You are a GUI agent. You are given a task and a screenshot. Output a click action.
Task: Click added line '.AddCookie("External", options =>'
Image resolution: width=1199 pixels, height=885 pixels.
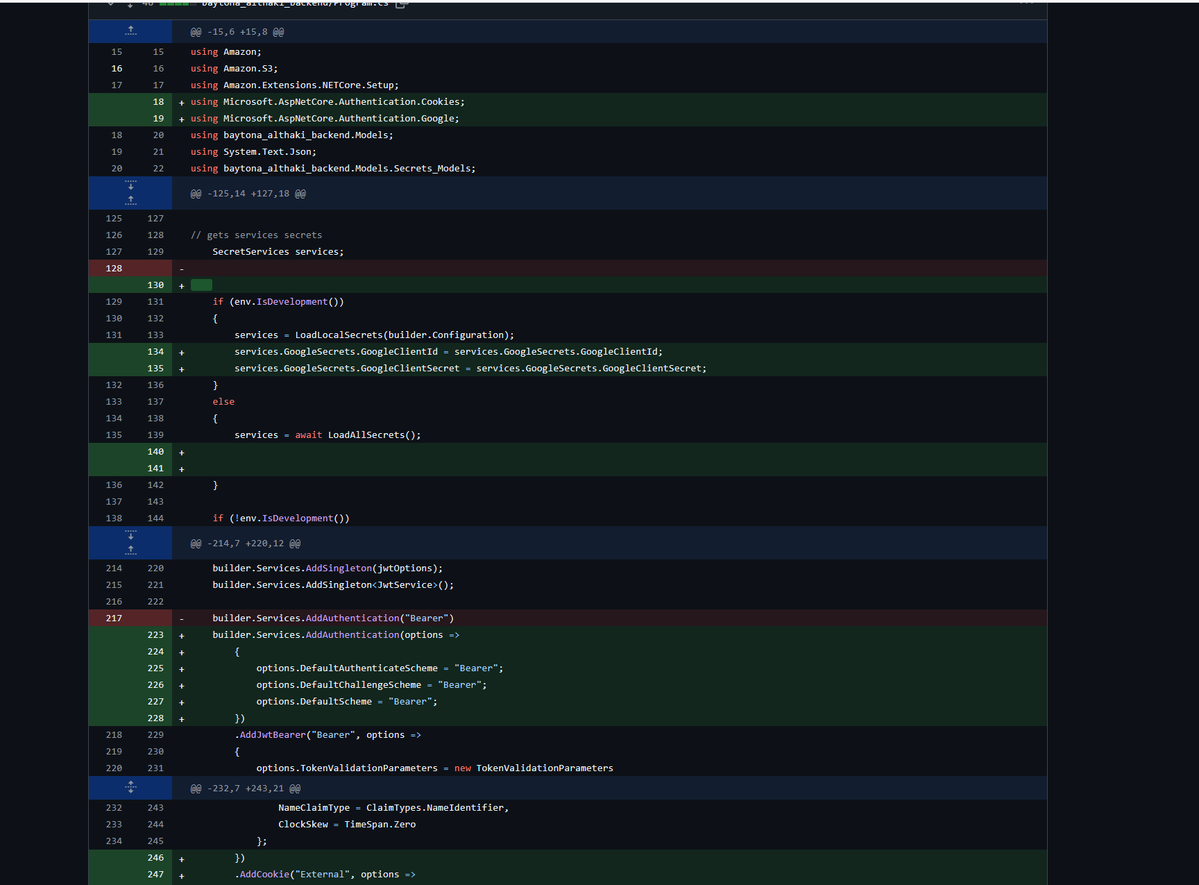pos(325,874)
